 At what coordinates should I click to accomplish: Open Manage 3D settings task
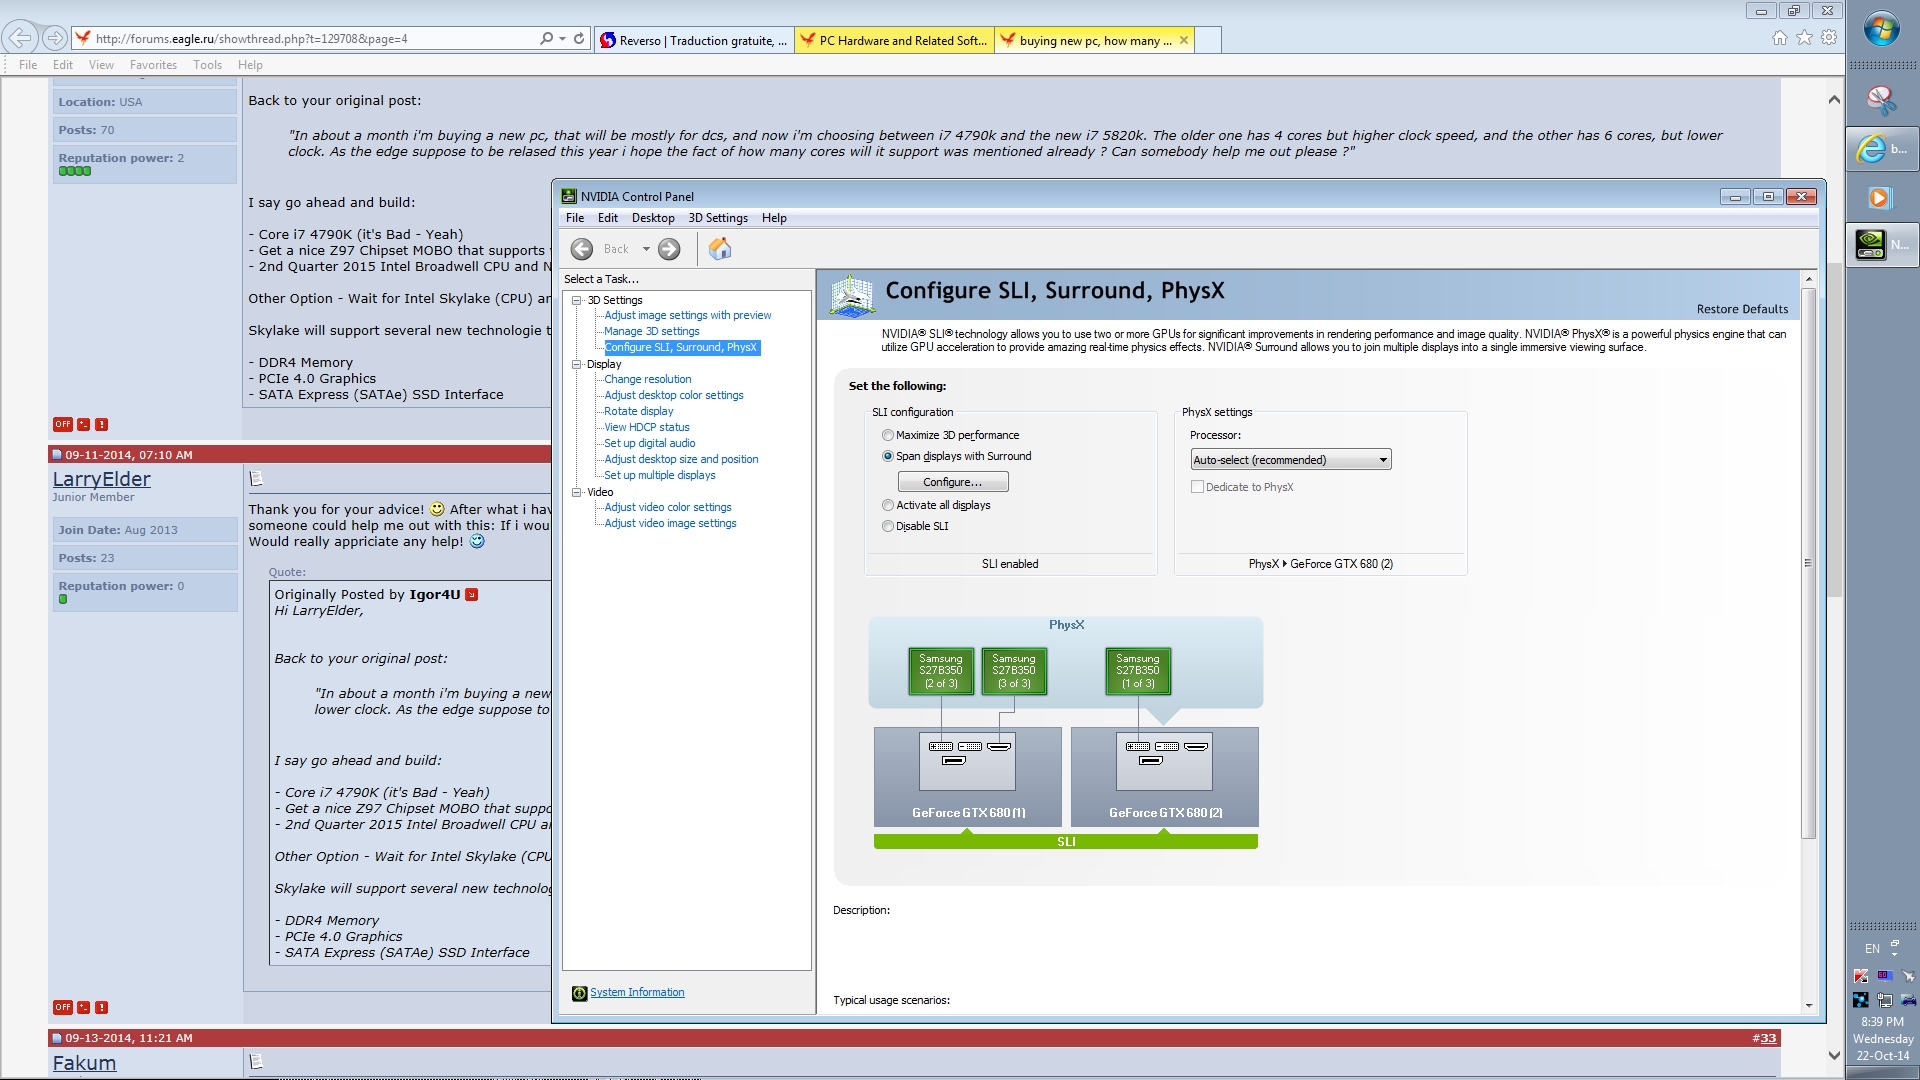coord(652,332)
